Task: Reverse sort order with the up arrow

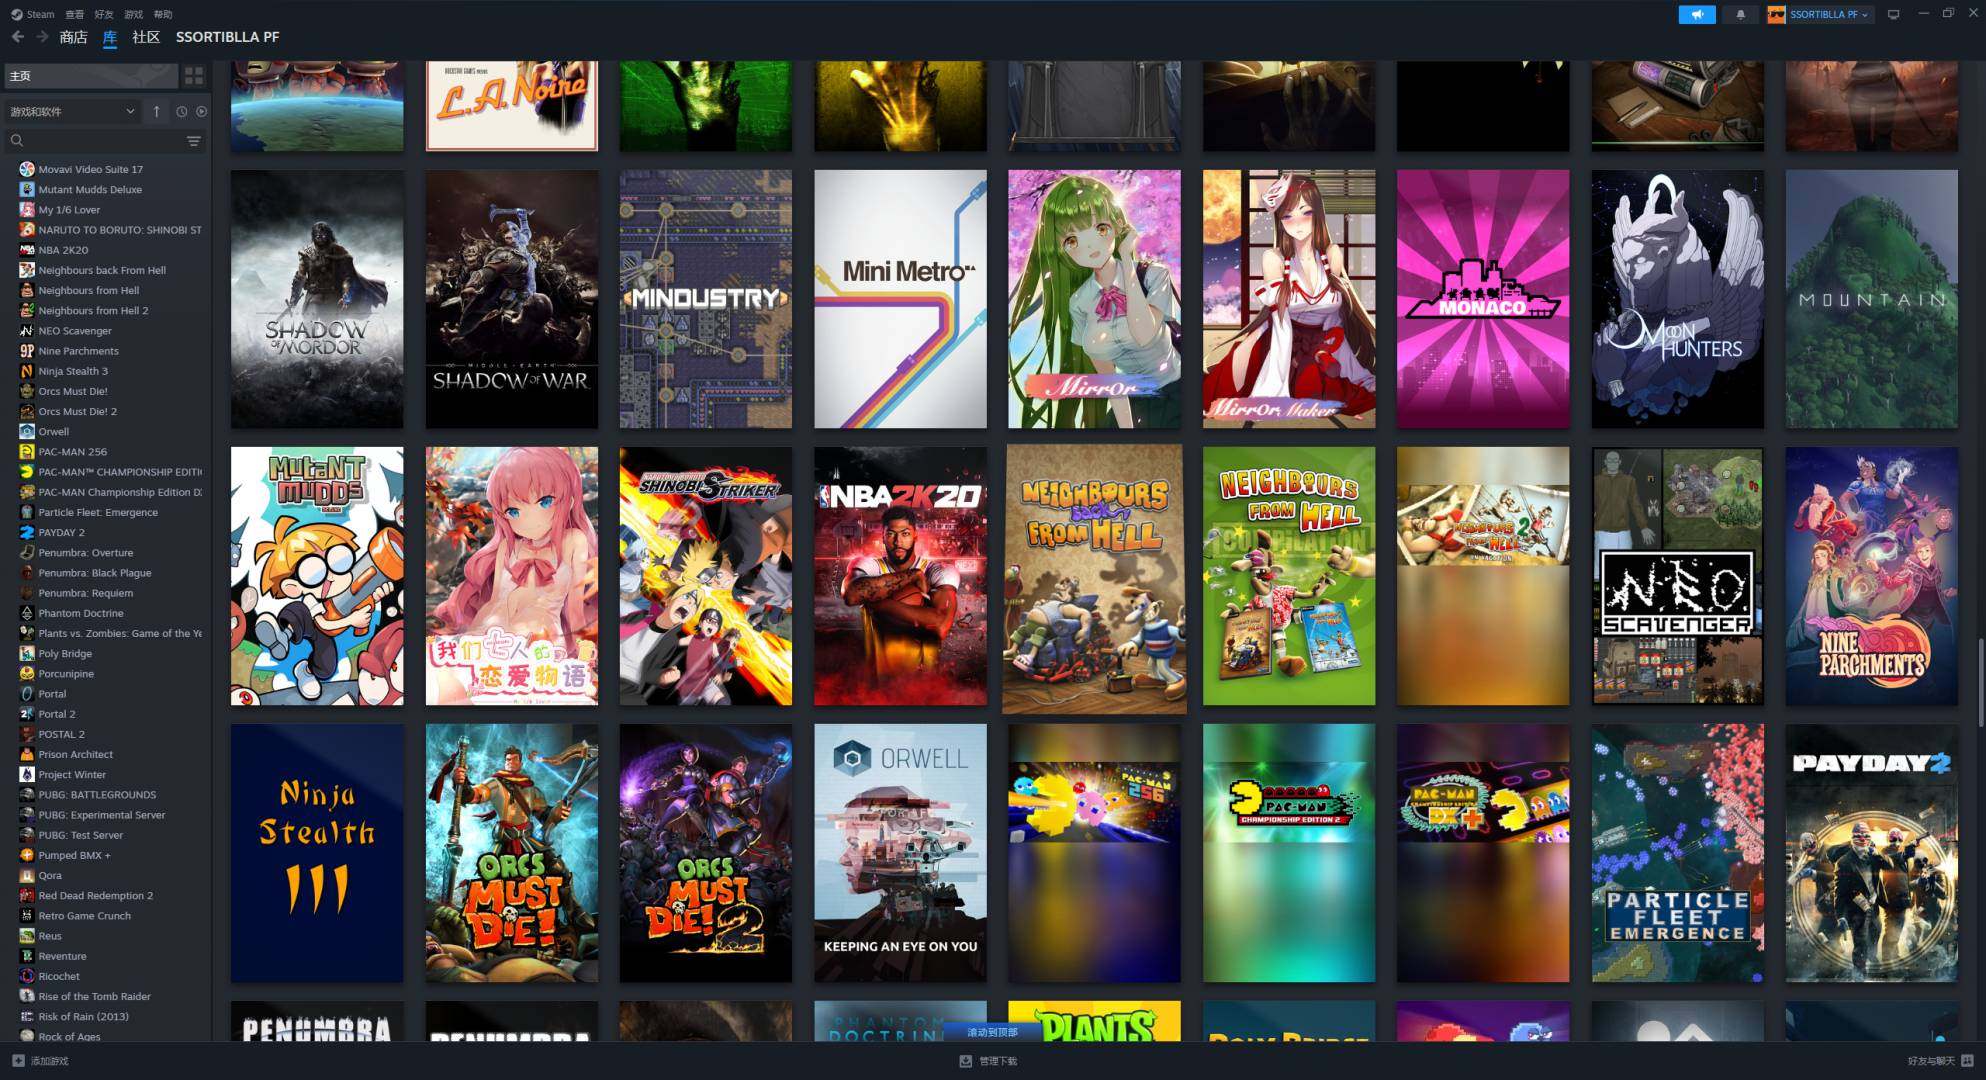Action: tap(156, 112)
